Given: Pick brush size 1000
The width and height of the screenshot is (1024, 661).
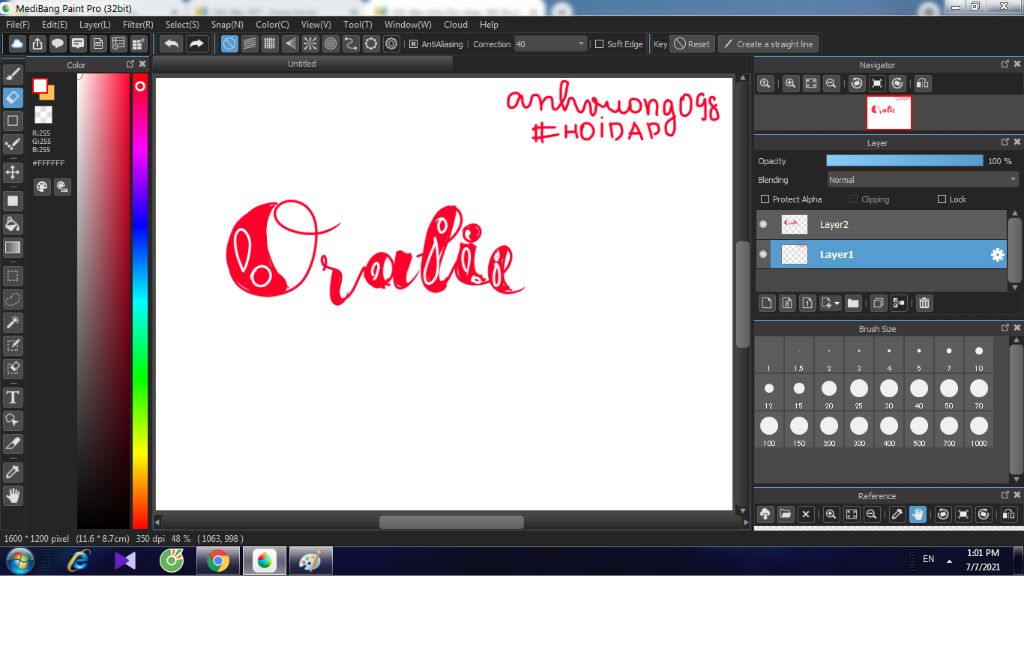Looking at the screenshot, I should [x=978, y=431].
